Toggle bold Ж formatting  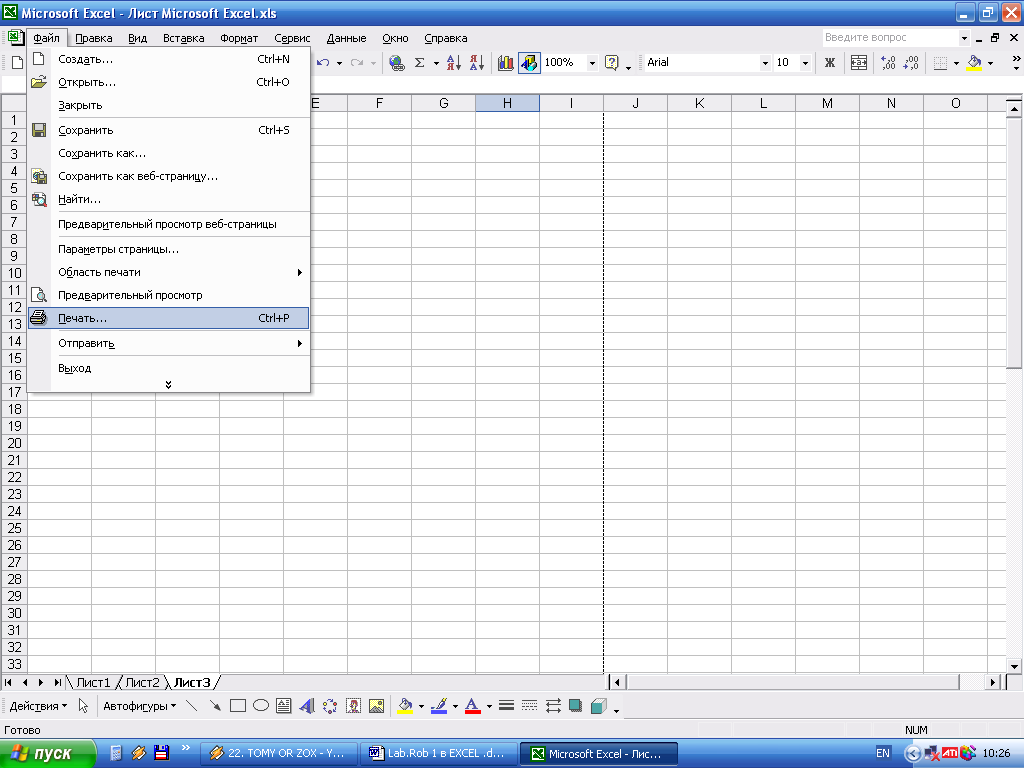tap(830, 63)
